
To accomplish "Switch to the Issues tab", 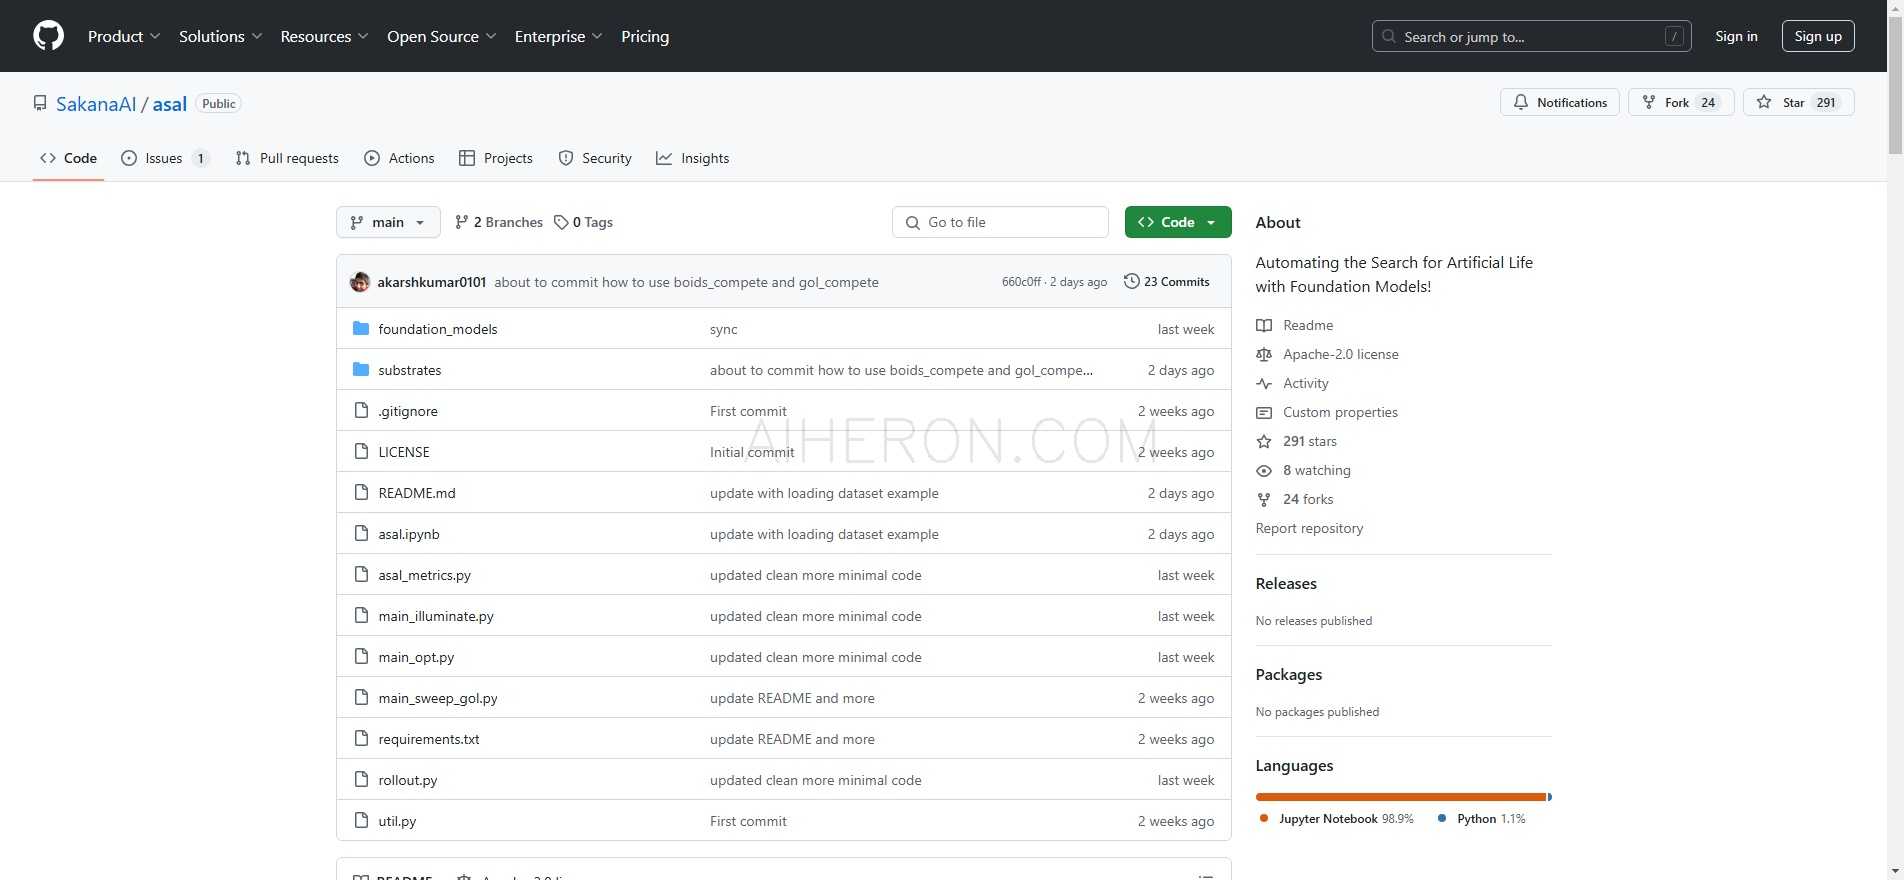I will (164, 158).
